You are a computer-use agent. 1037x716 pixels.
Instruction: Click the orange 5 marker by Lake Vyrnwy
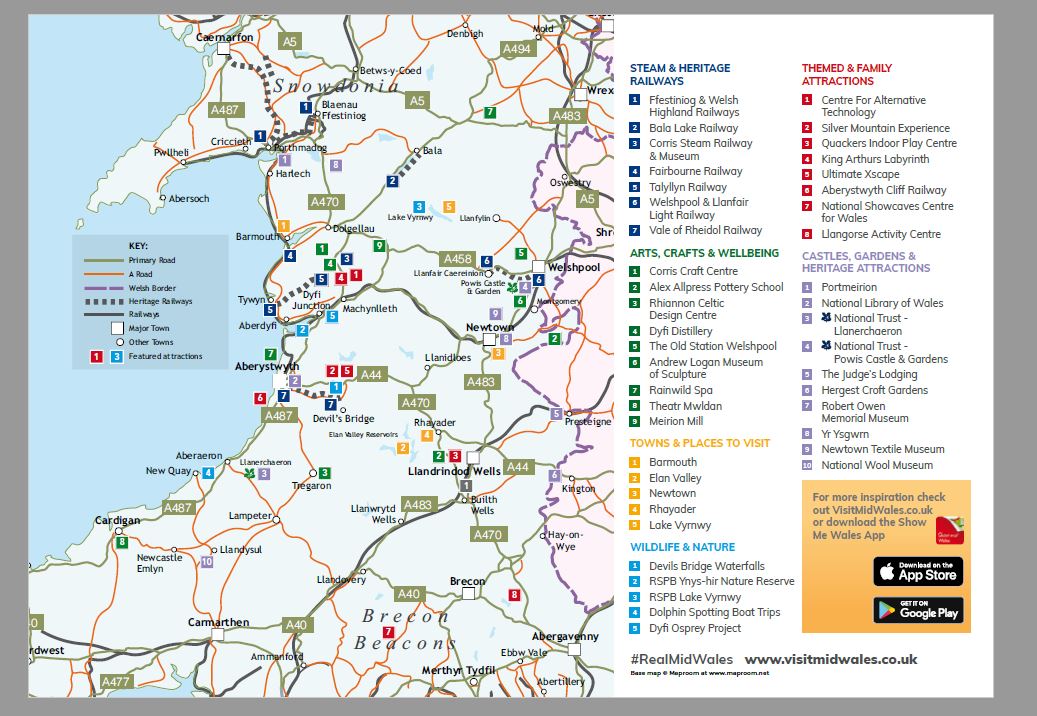pos(448,207)
